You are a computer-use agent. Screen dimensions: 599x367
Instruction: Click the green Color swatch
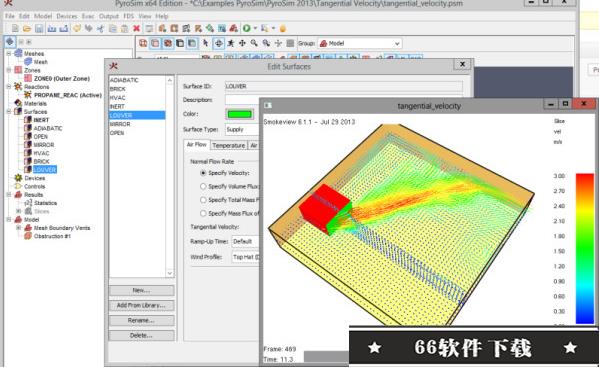click(240, 114)
